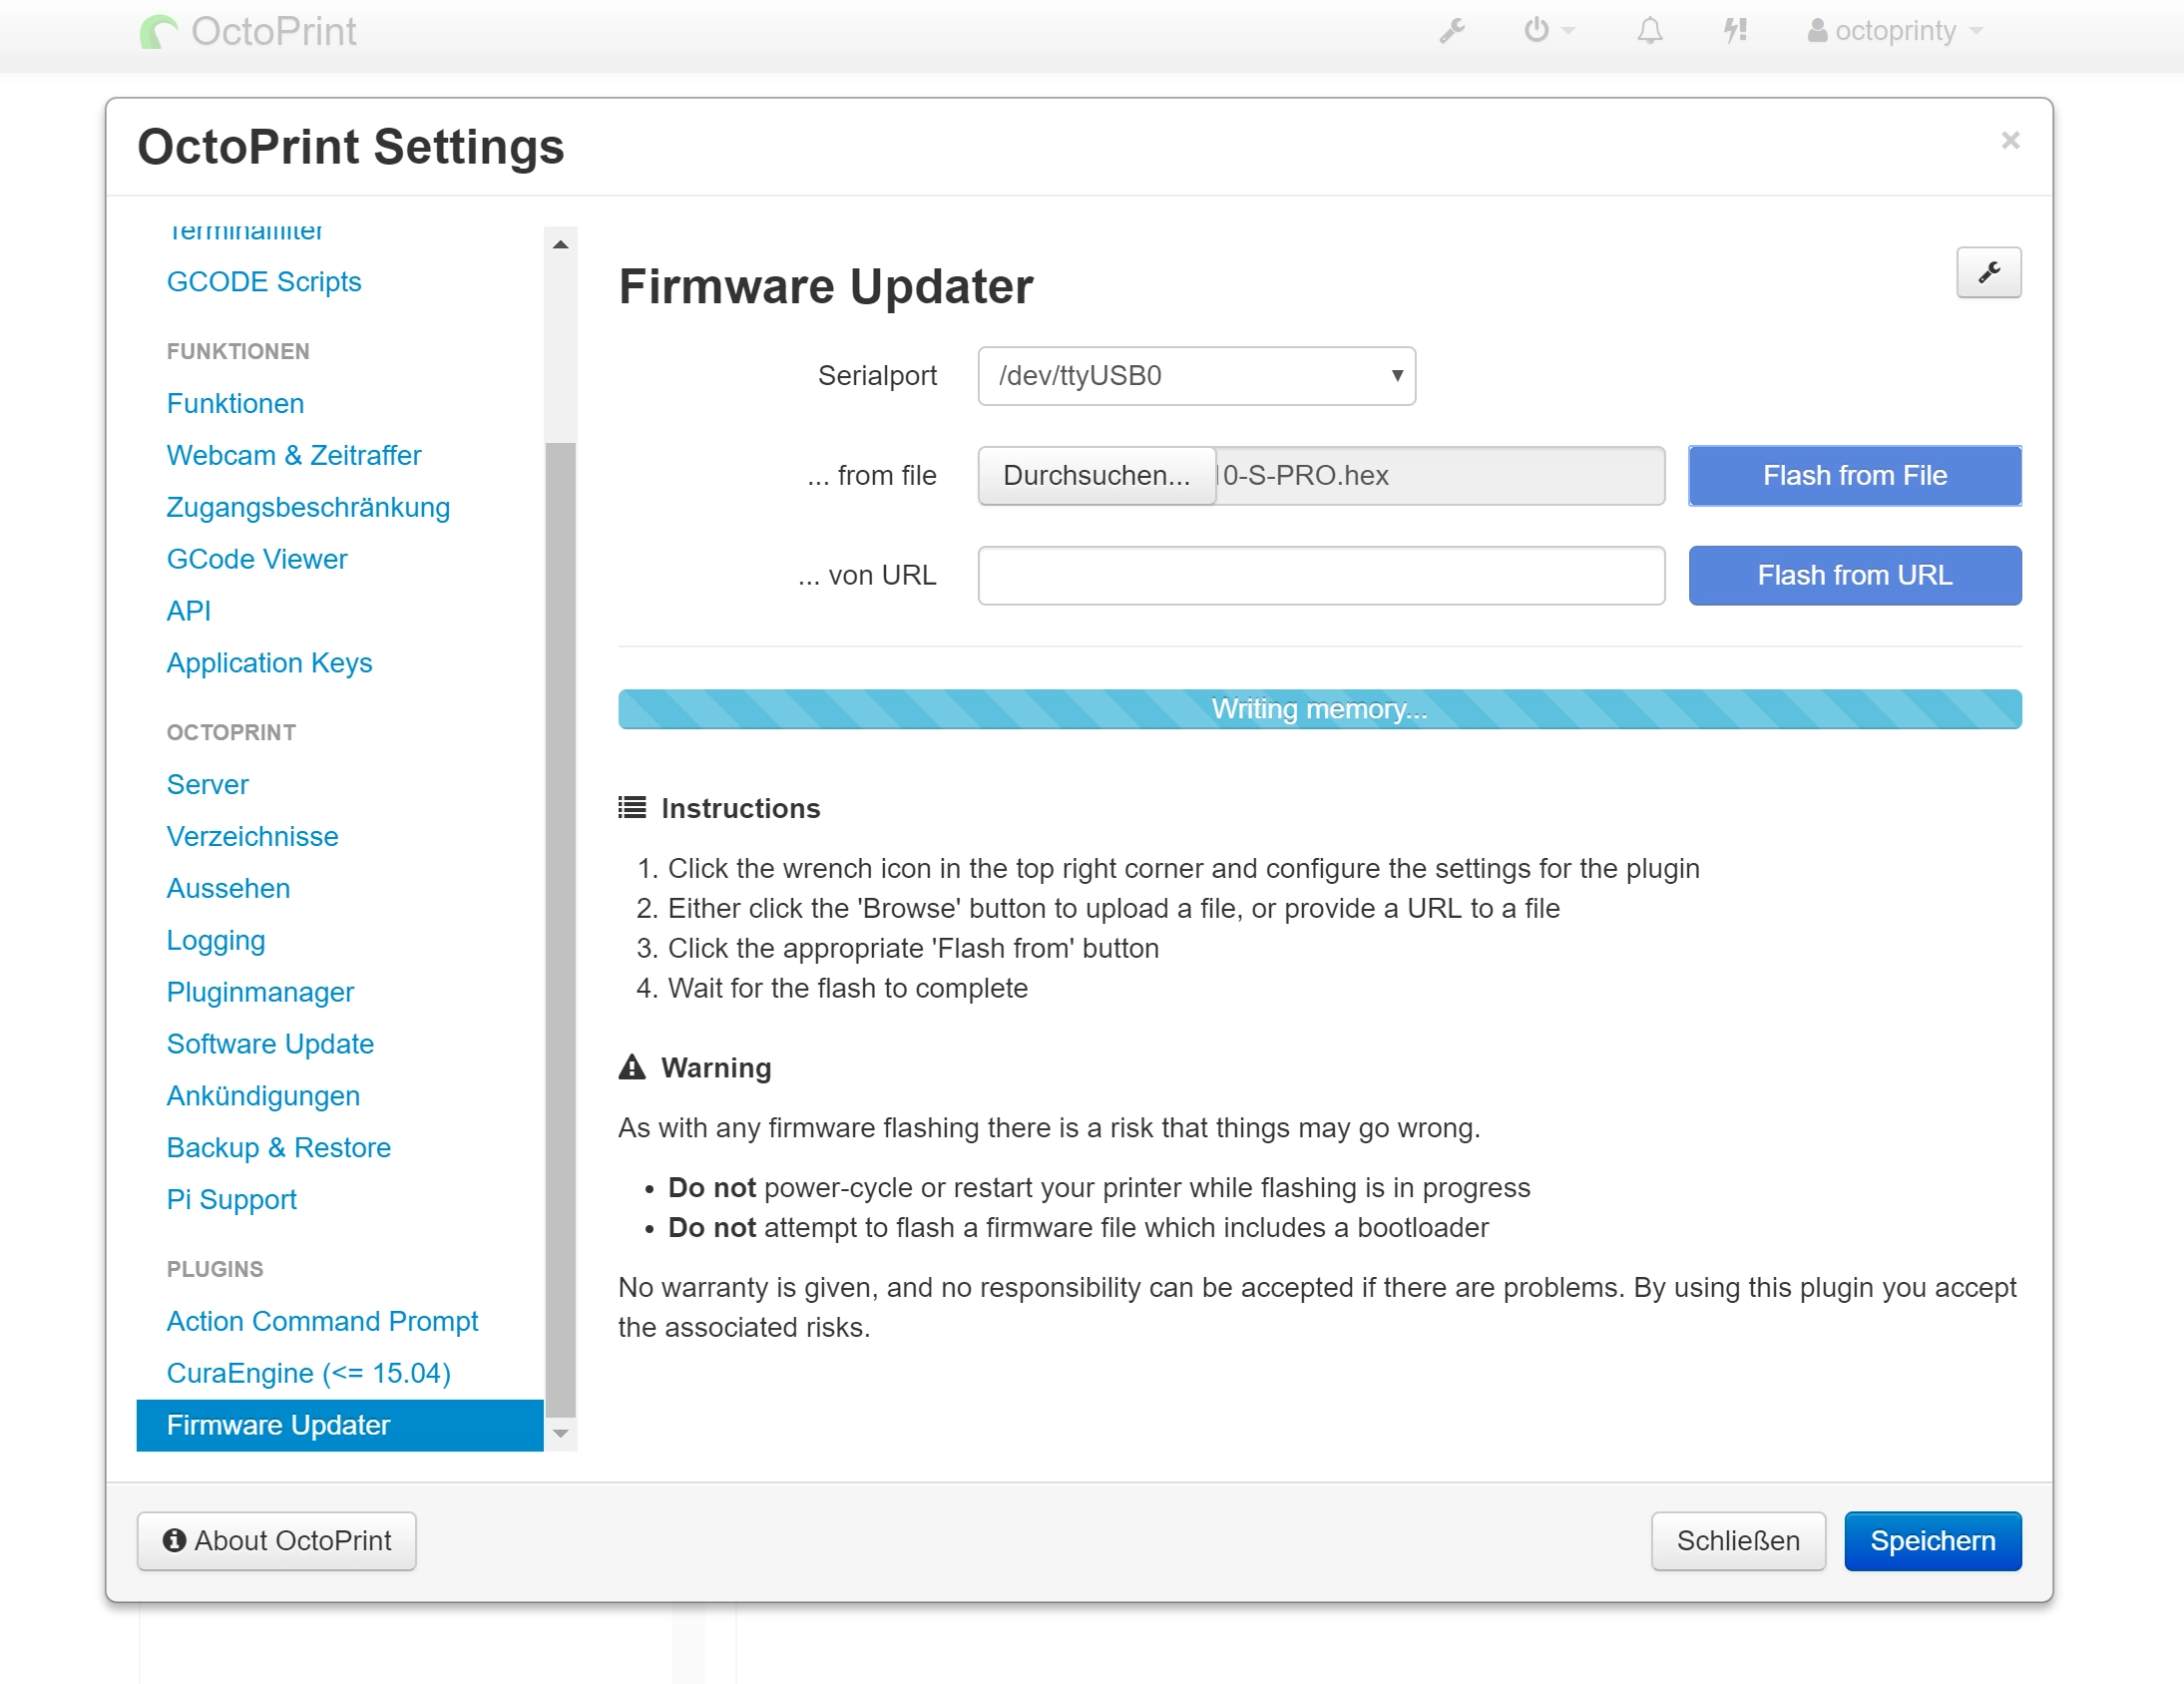The width and height of the screenshot is (2184, 1684).
Task: Open Aussehen settings
Action: tap(228, 889)
